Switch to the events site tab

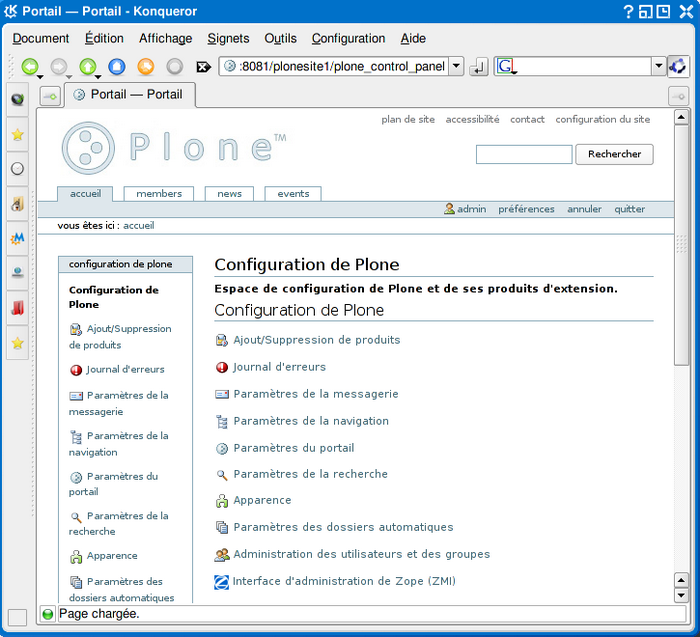click(x=293, y=194)
